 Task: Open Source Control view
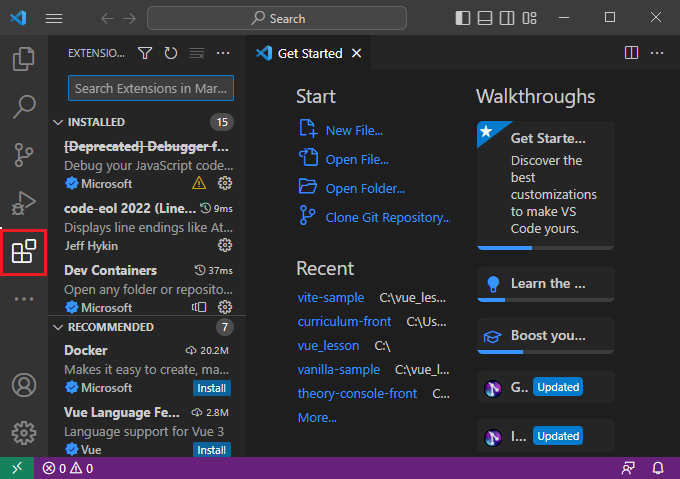point(23,154)
